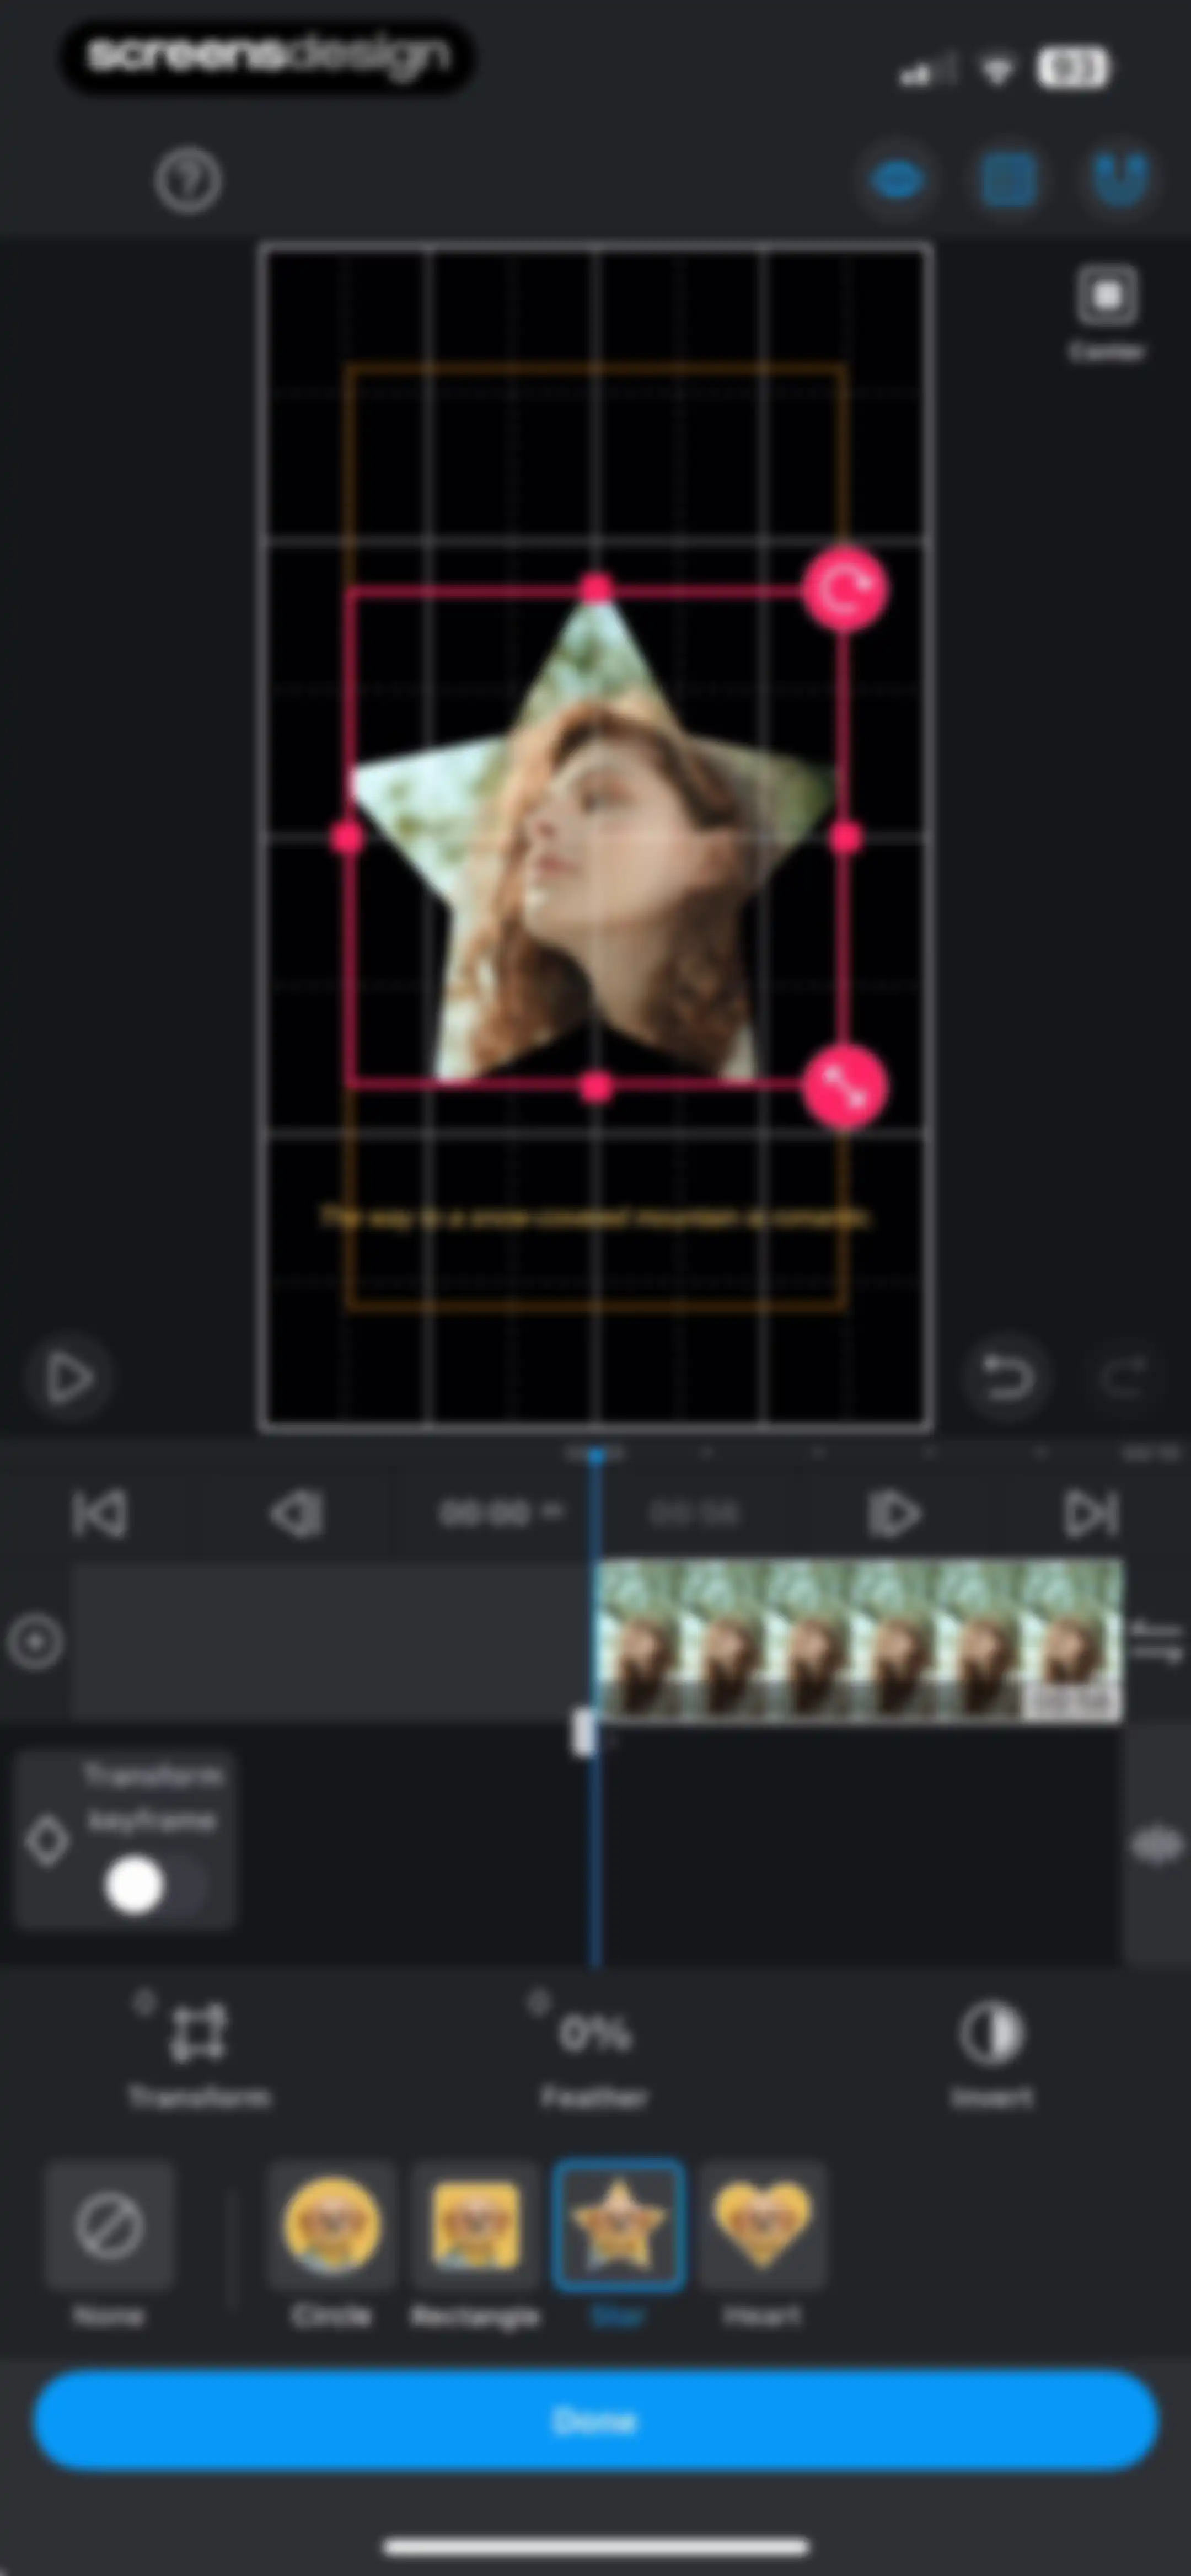Toggle the track eye icon beside the timeline
This screenshot has height=2576, width=1191.
click(x=1157, y=1845)
